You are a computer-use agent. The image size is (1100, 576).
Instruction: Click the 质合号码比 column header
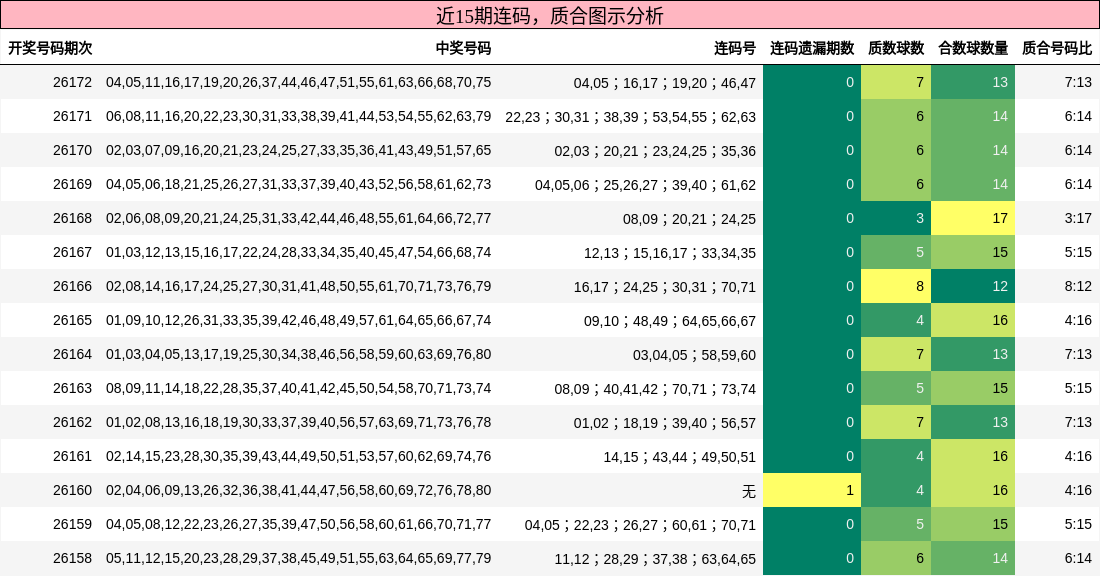(1057, 48)
